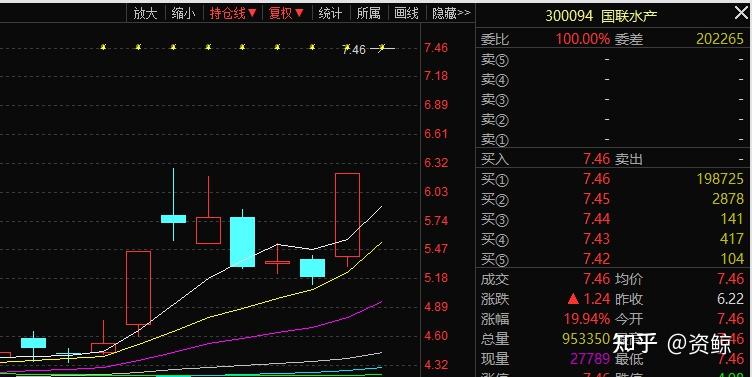
Task: Click the 7.46 price axis label
Action: pos(436,48)
